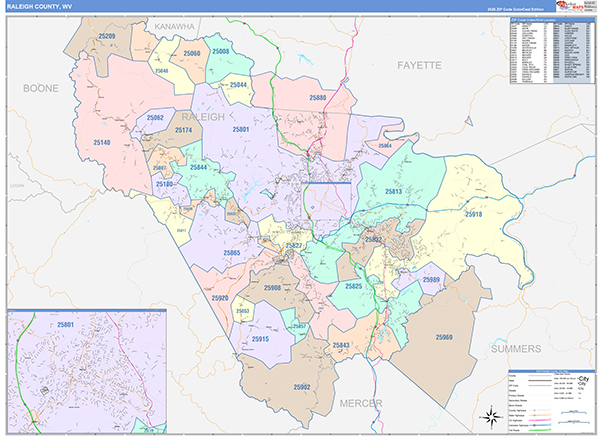Click the LOGAN county label
This screenshot has height=436, width=600.
coord(17,185)
